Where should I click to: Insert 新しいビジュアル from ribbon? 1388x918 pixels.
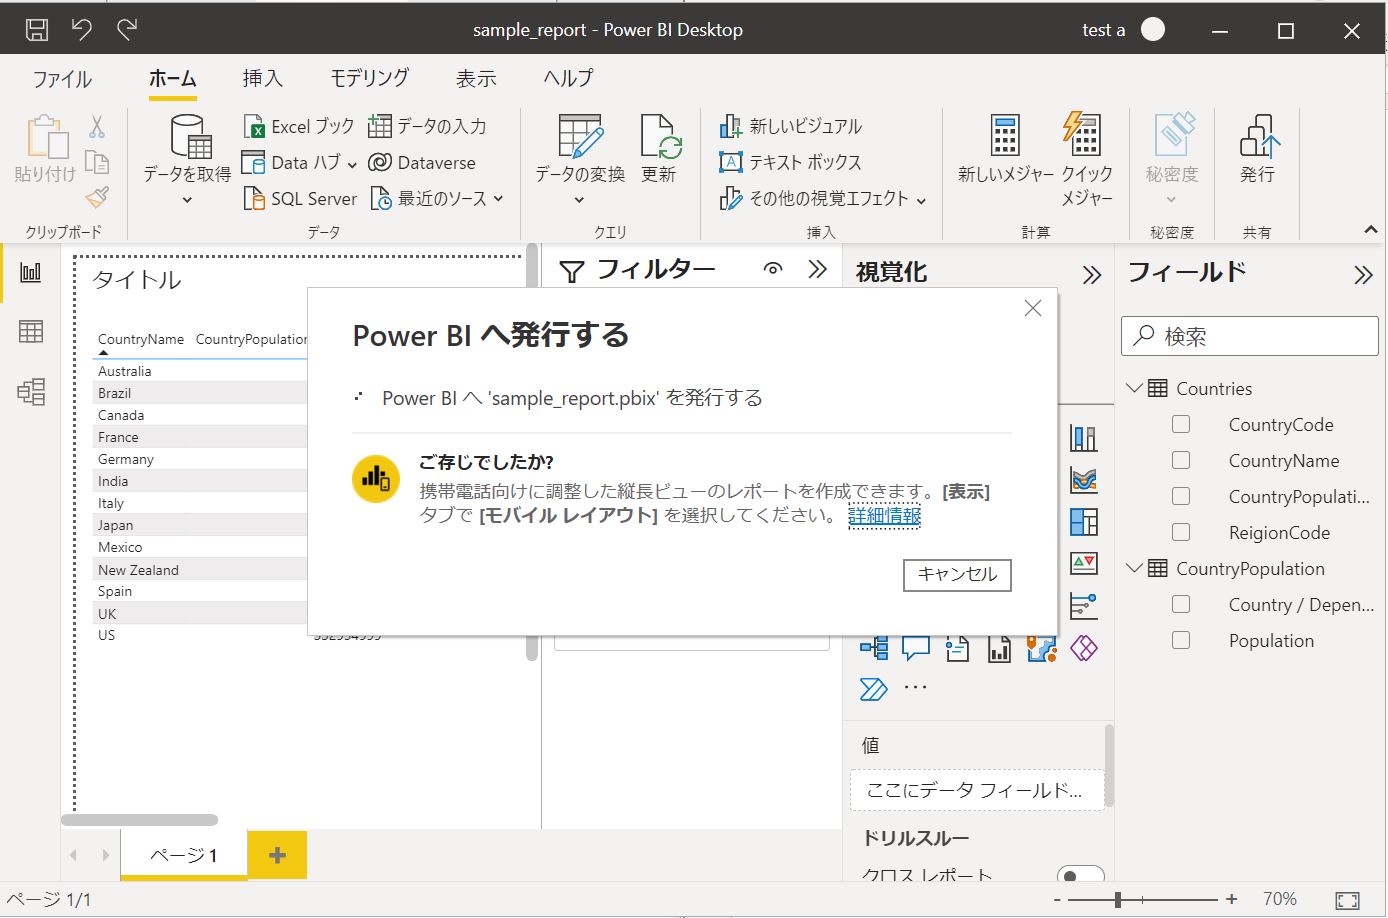(x=791, y=126)
